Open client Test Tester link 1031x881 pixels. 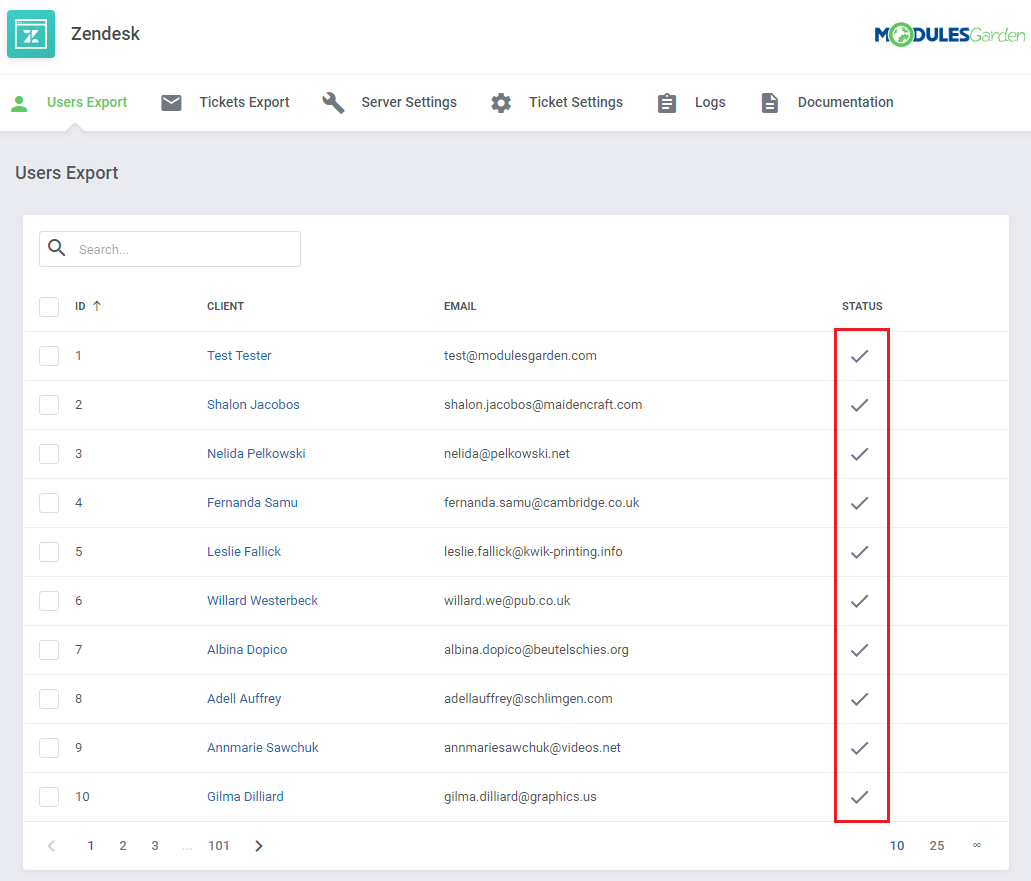pos(239,356)
